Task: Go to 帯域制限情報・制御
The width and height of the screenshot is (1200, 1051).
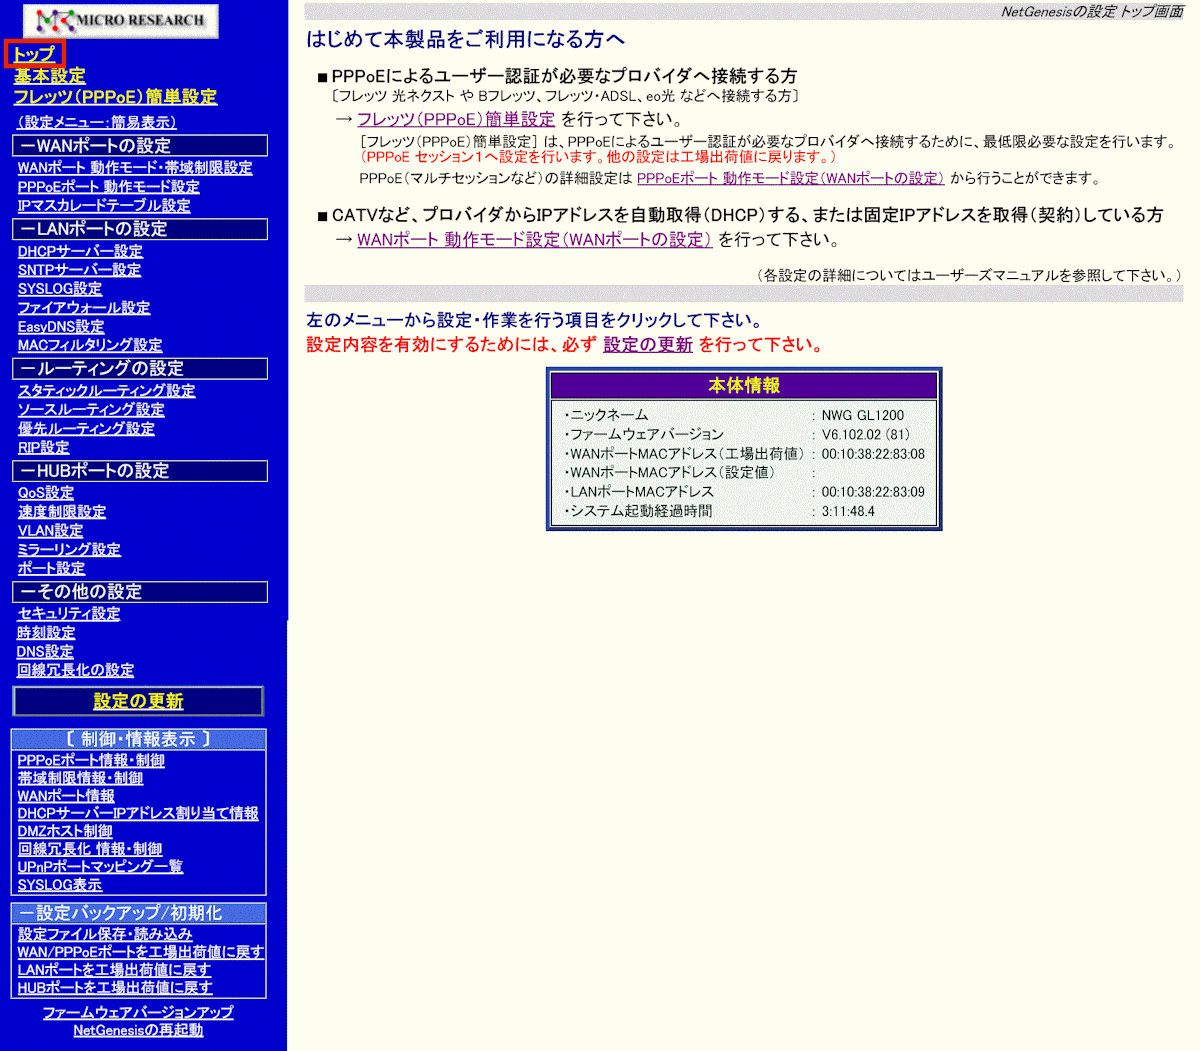Action: point(80,779)
